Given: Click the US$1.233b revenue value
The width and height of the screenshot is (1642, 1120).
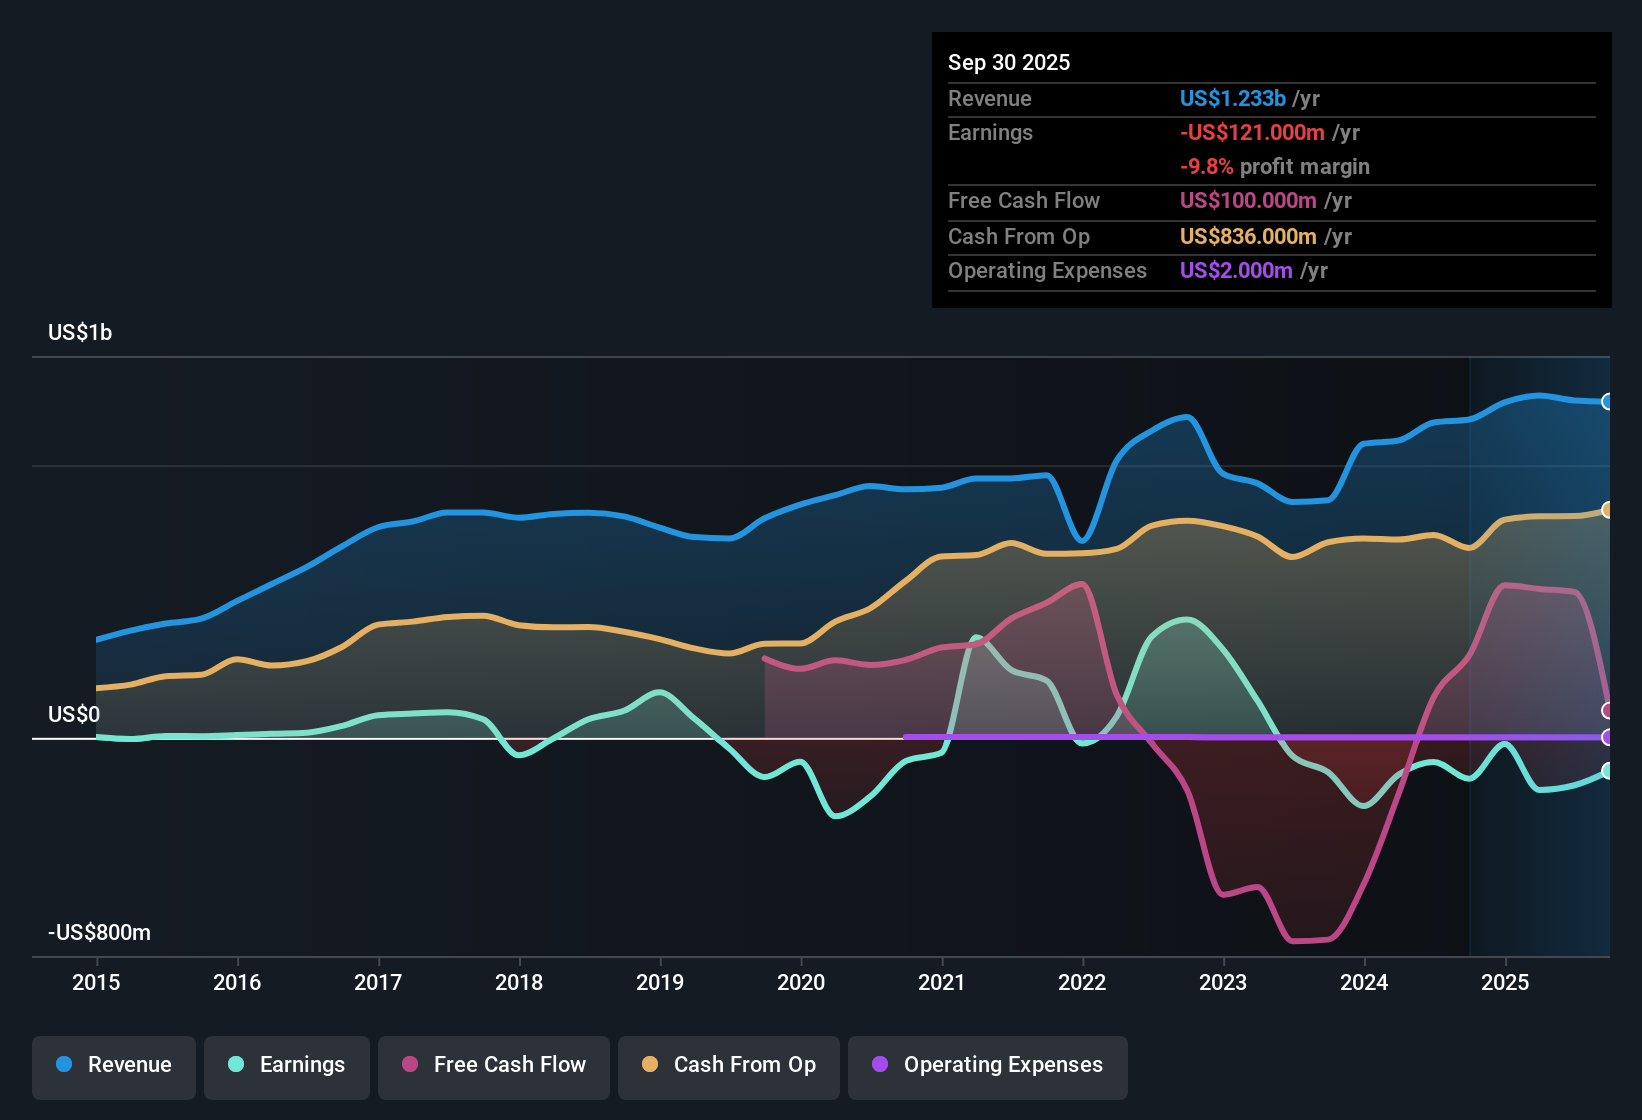Looking at the screenshot, I should click(1232, 98).
